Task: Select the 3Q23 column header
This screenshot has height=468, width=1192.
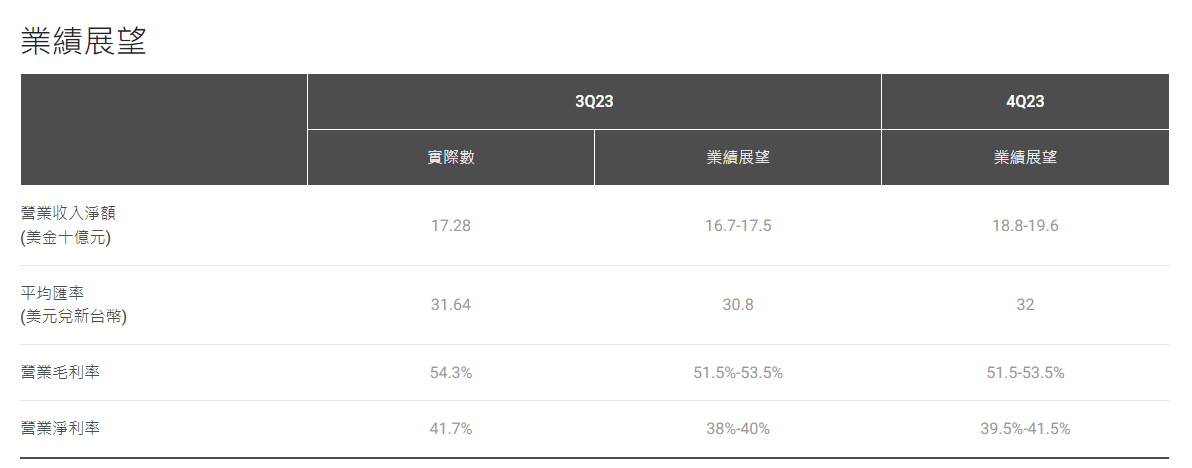Action: [x=594, y=101]
